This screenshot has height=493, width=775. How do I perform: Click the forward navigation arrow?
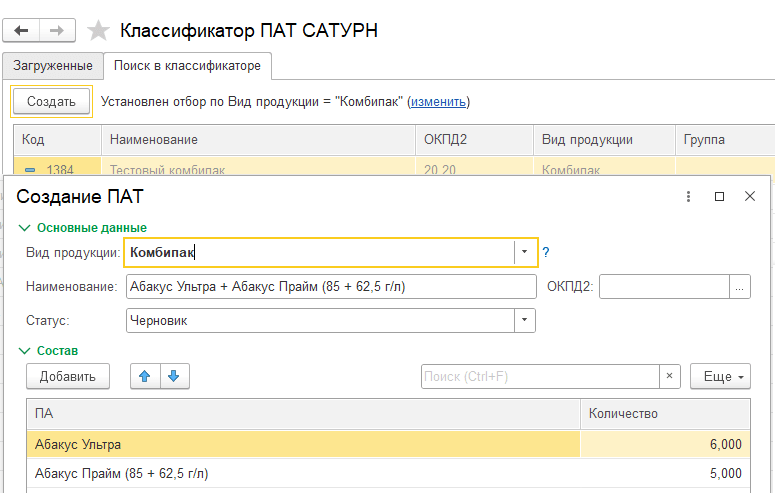[x=58, y=30]
